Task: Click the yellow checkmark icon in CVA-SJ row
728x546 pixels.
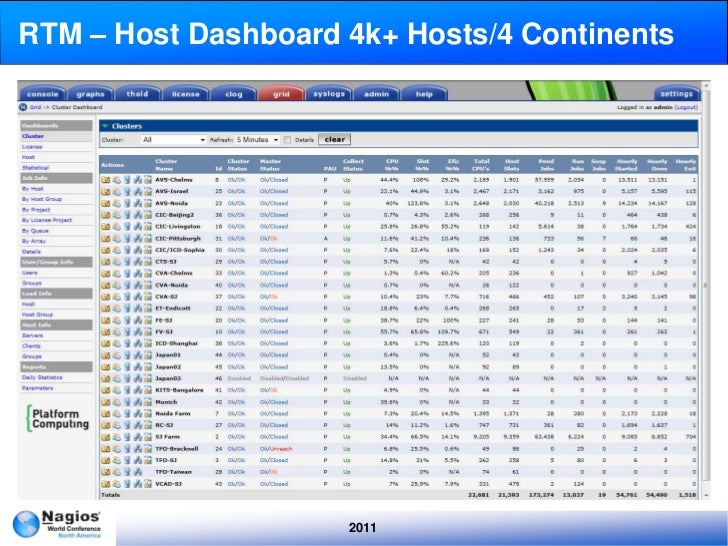Action: pos(106,297)
